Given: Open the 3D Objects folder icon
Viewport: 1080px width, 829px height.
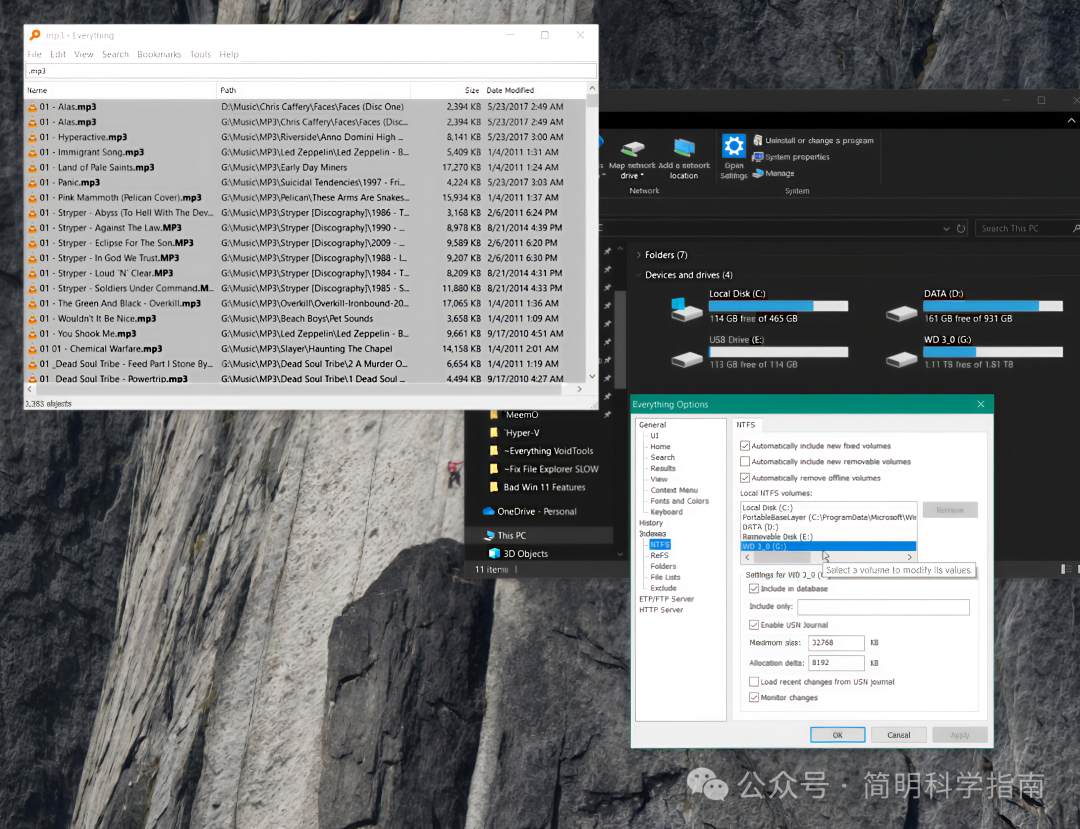Looking at the screenshot, I should pos(494,553).
